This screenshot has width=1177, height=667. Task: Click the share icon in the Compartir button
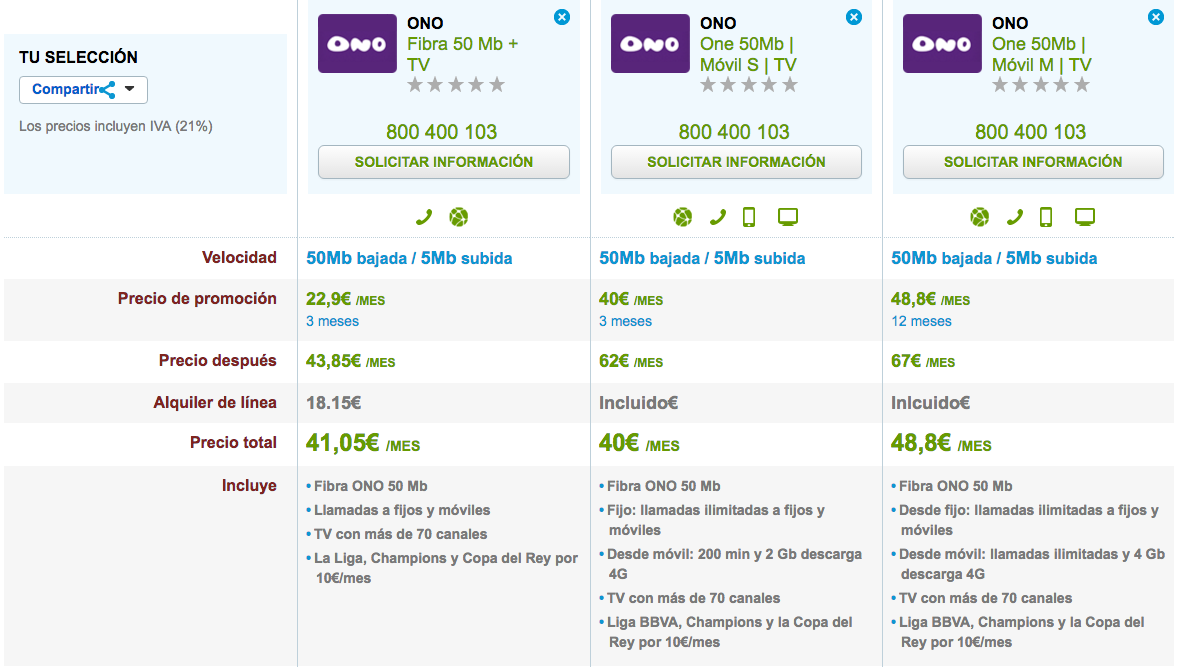point(108,90)
